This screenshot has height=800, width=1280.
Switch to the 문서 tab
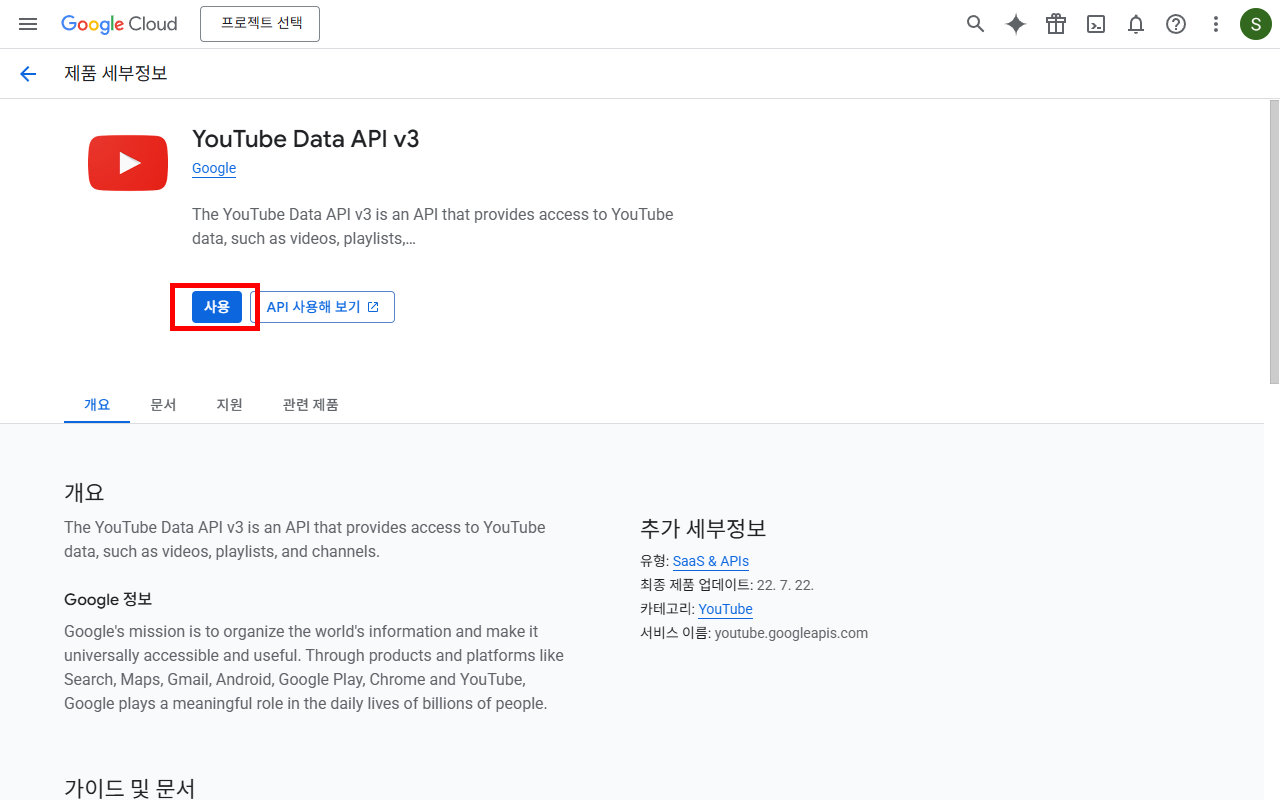pos(163,405)
